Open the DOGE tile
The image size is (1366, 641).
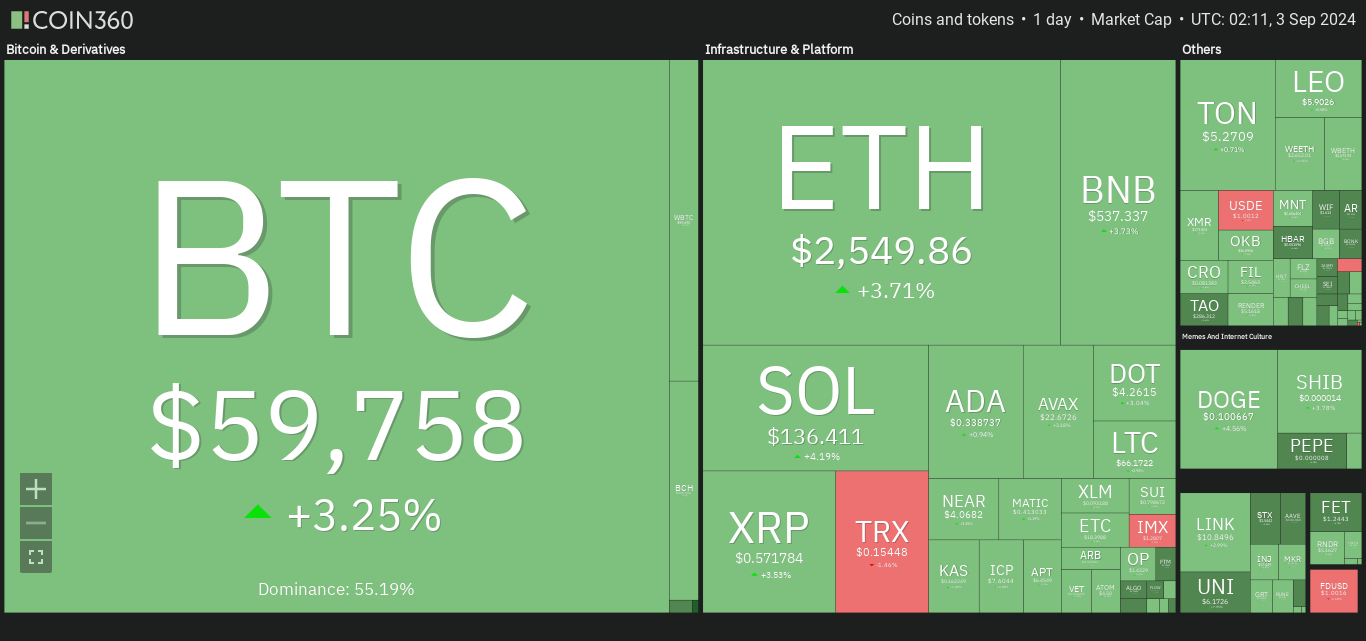pos(1228,409)
